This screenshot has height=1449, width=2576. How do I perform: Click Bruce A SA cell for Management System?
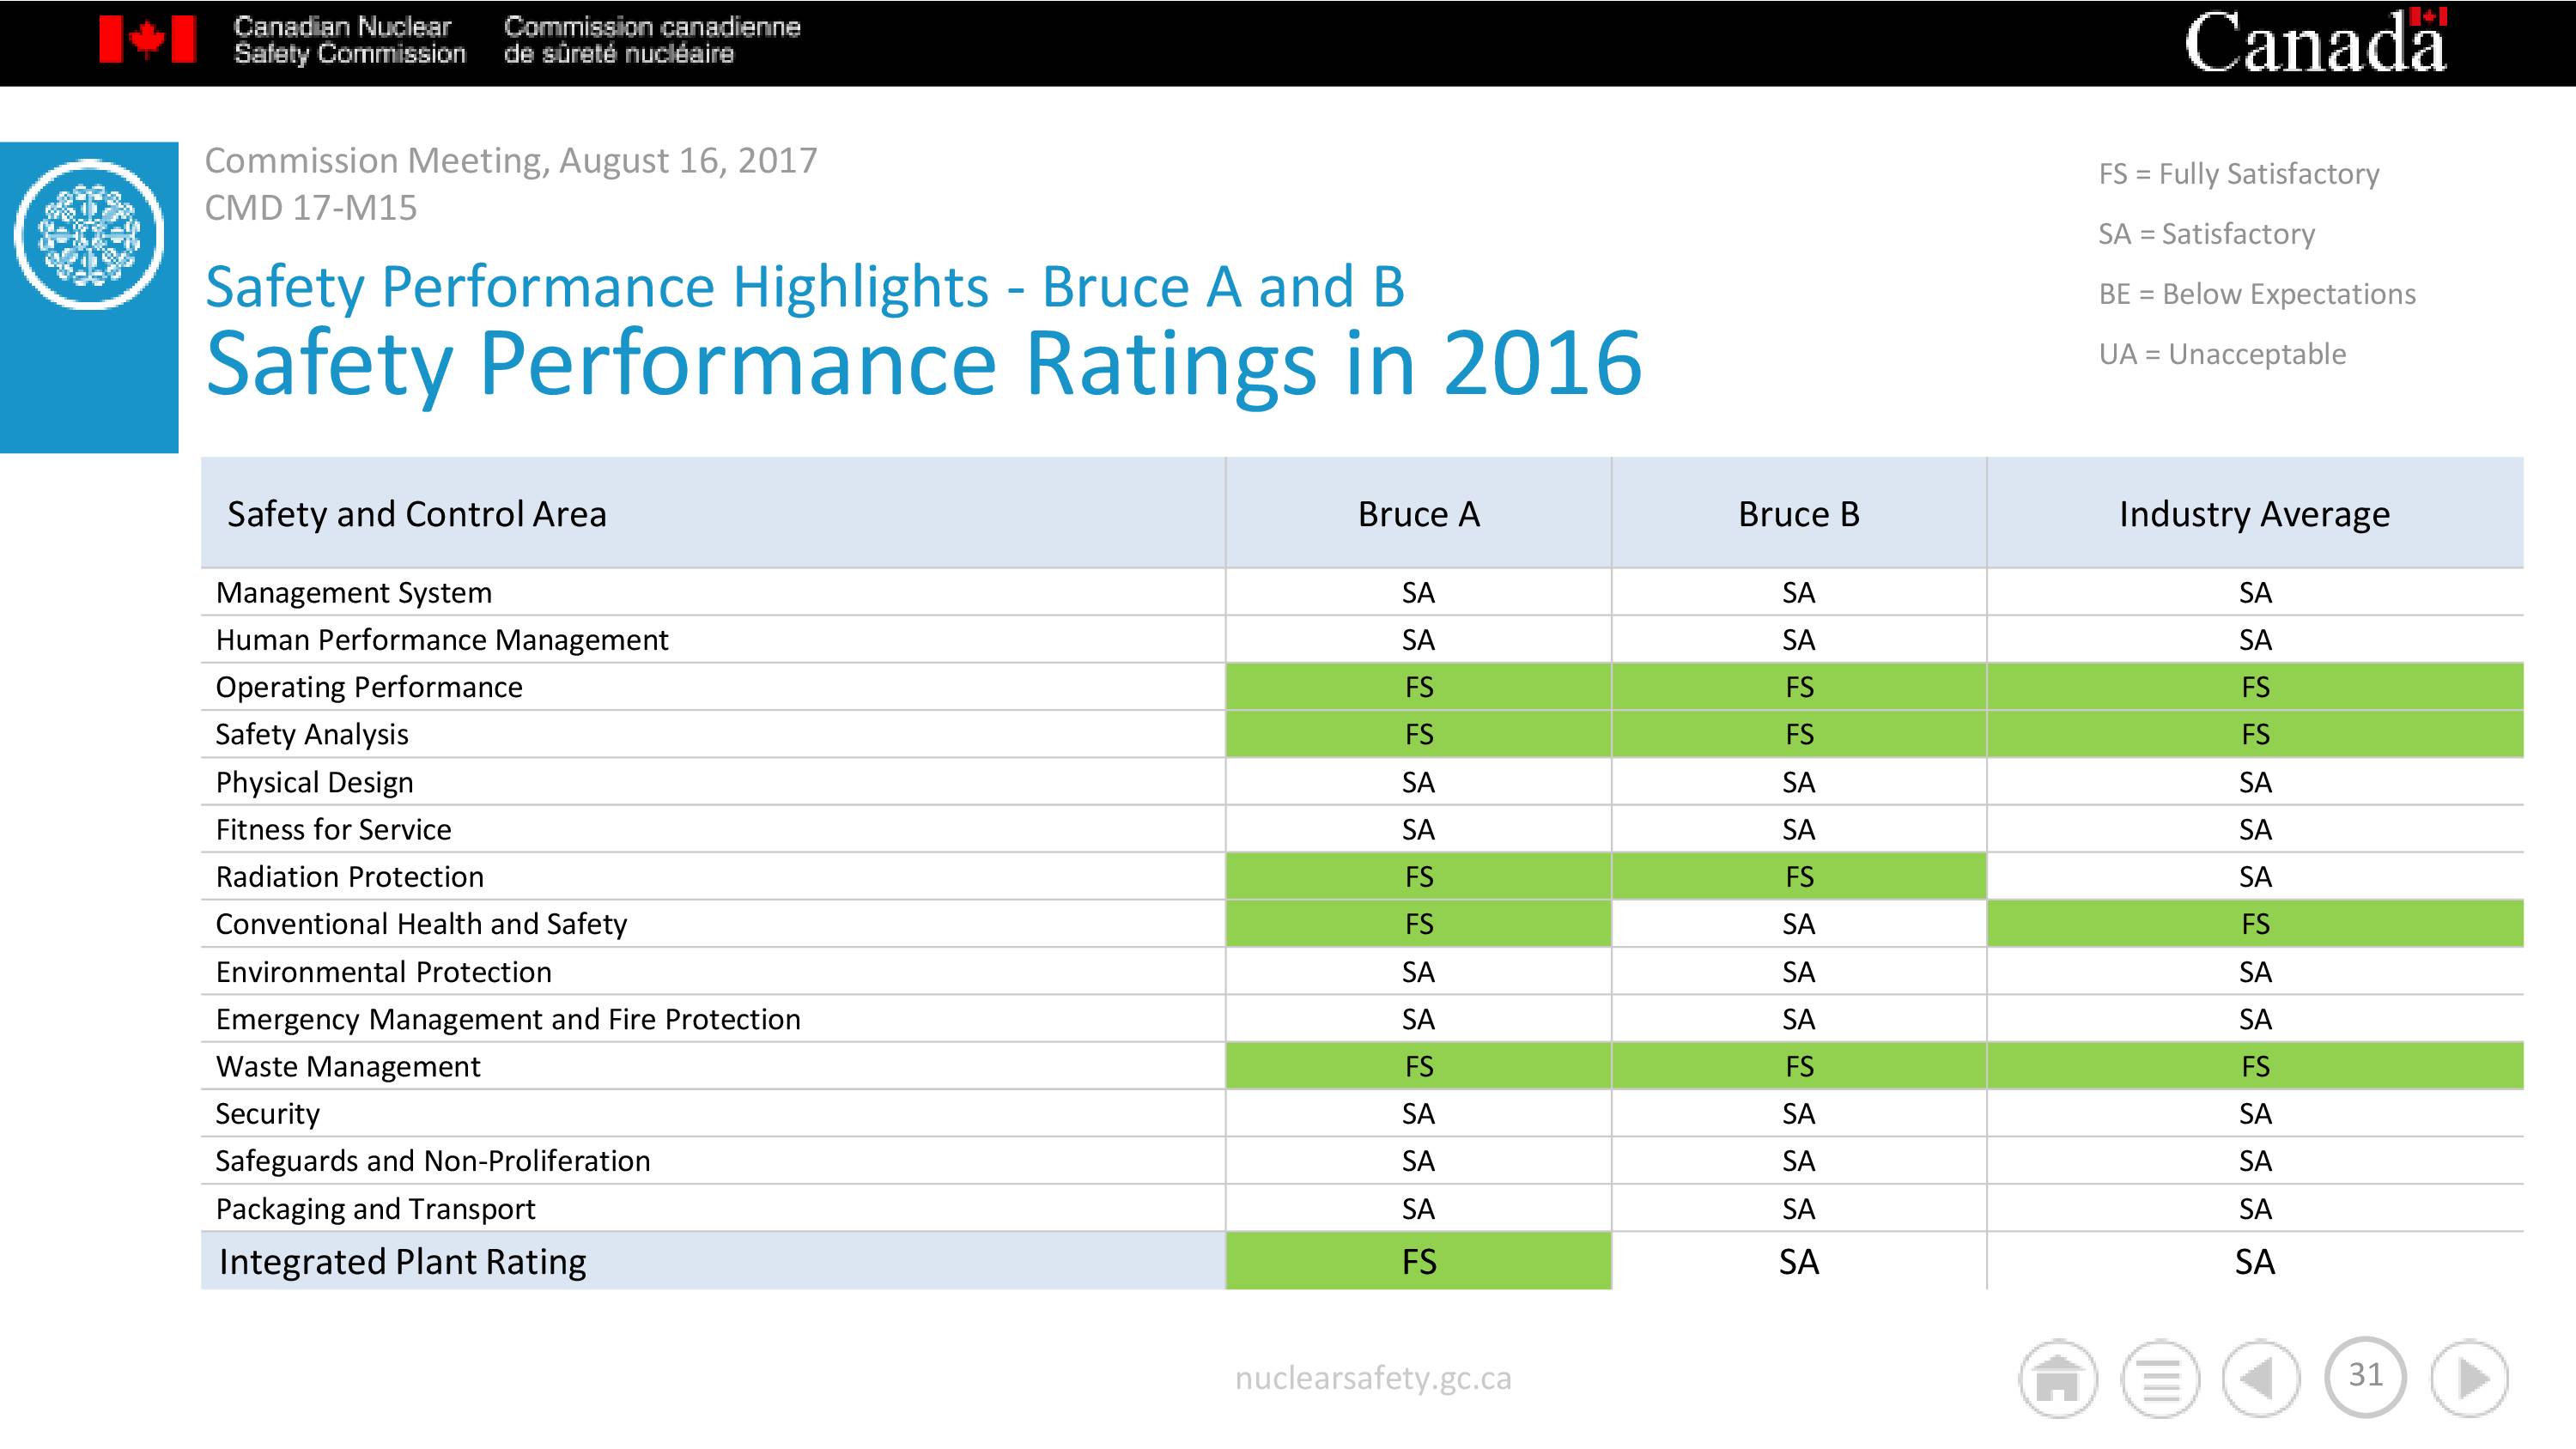pyautogui.click(x=1418, y=593)
